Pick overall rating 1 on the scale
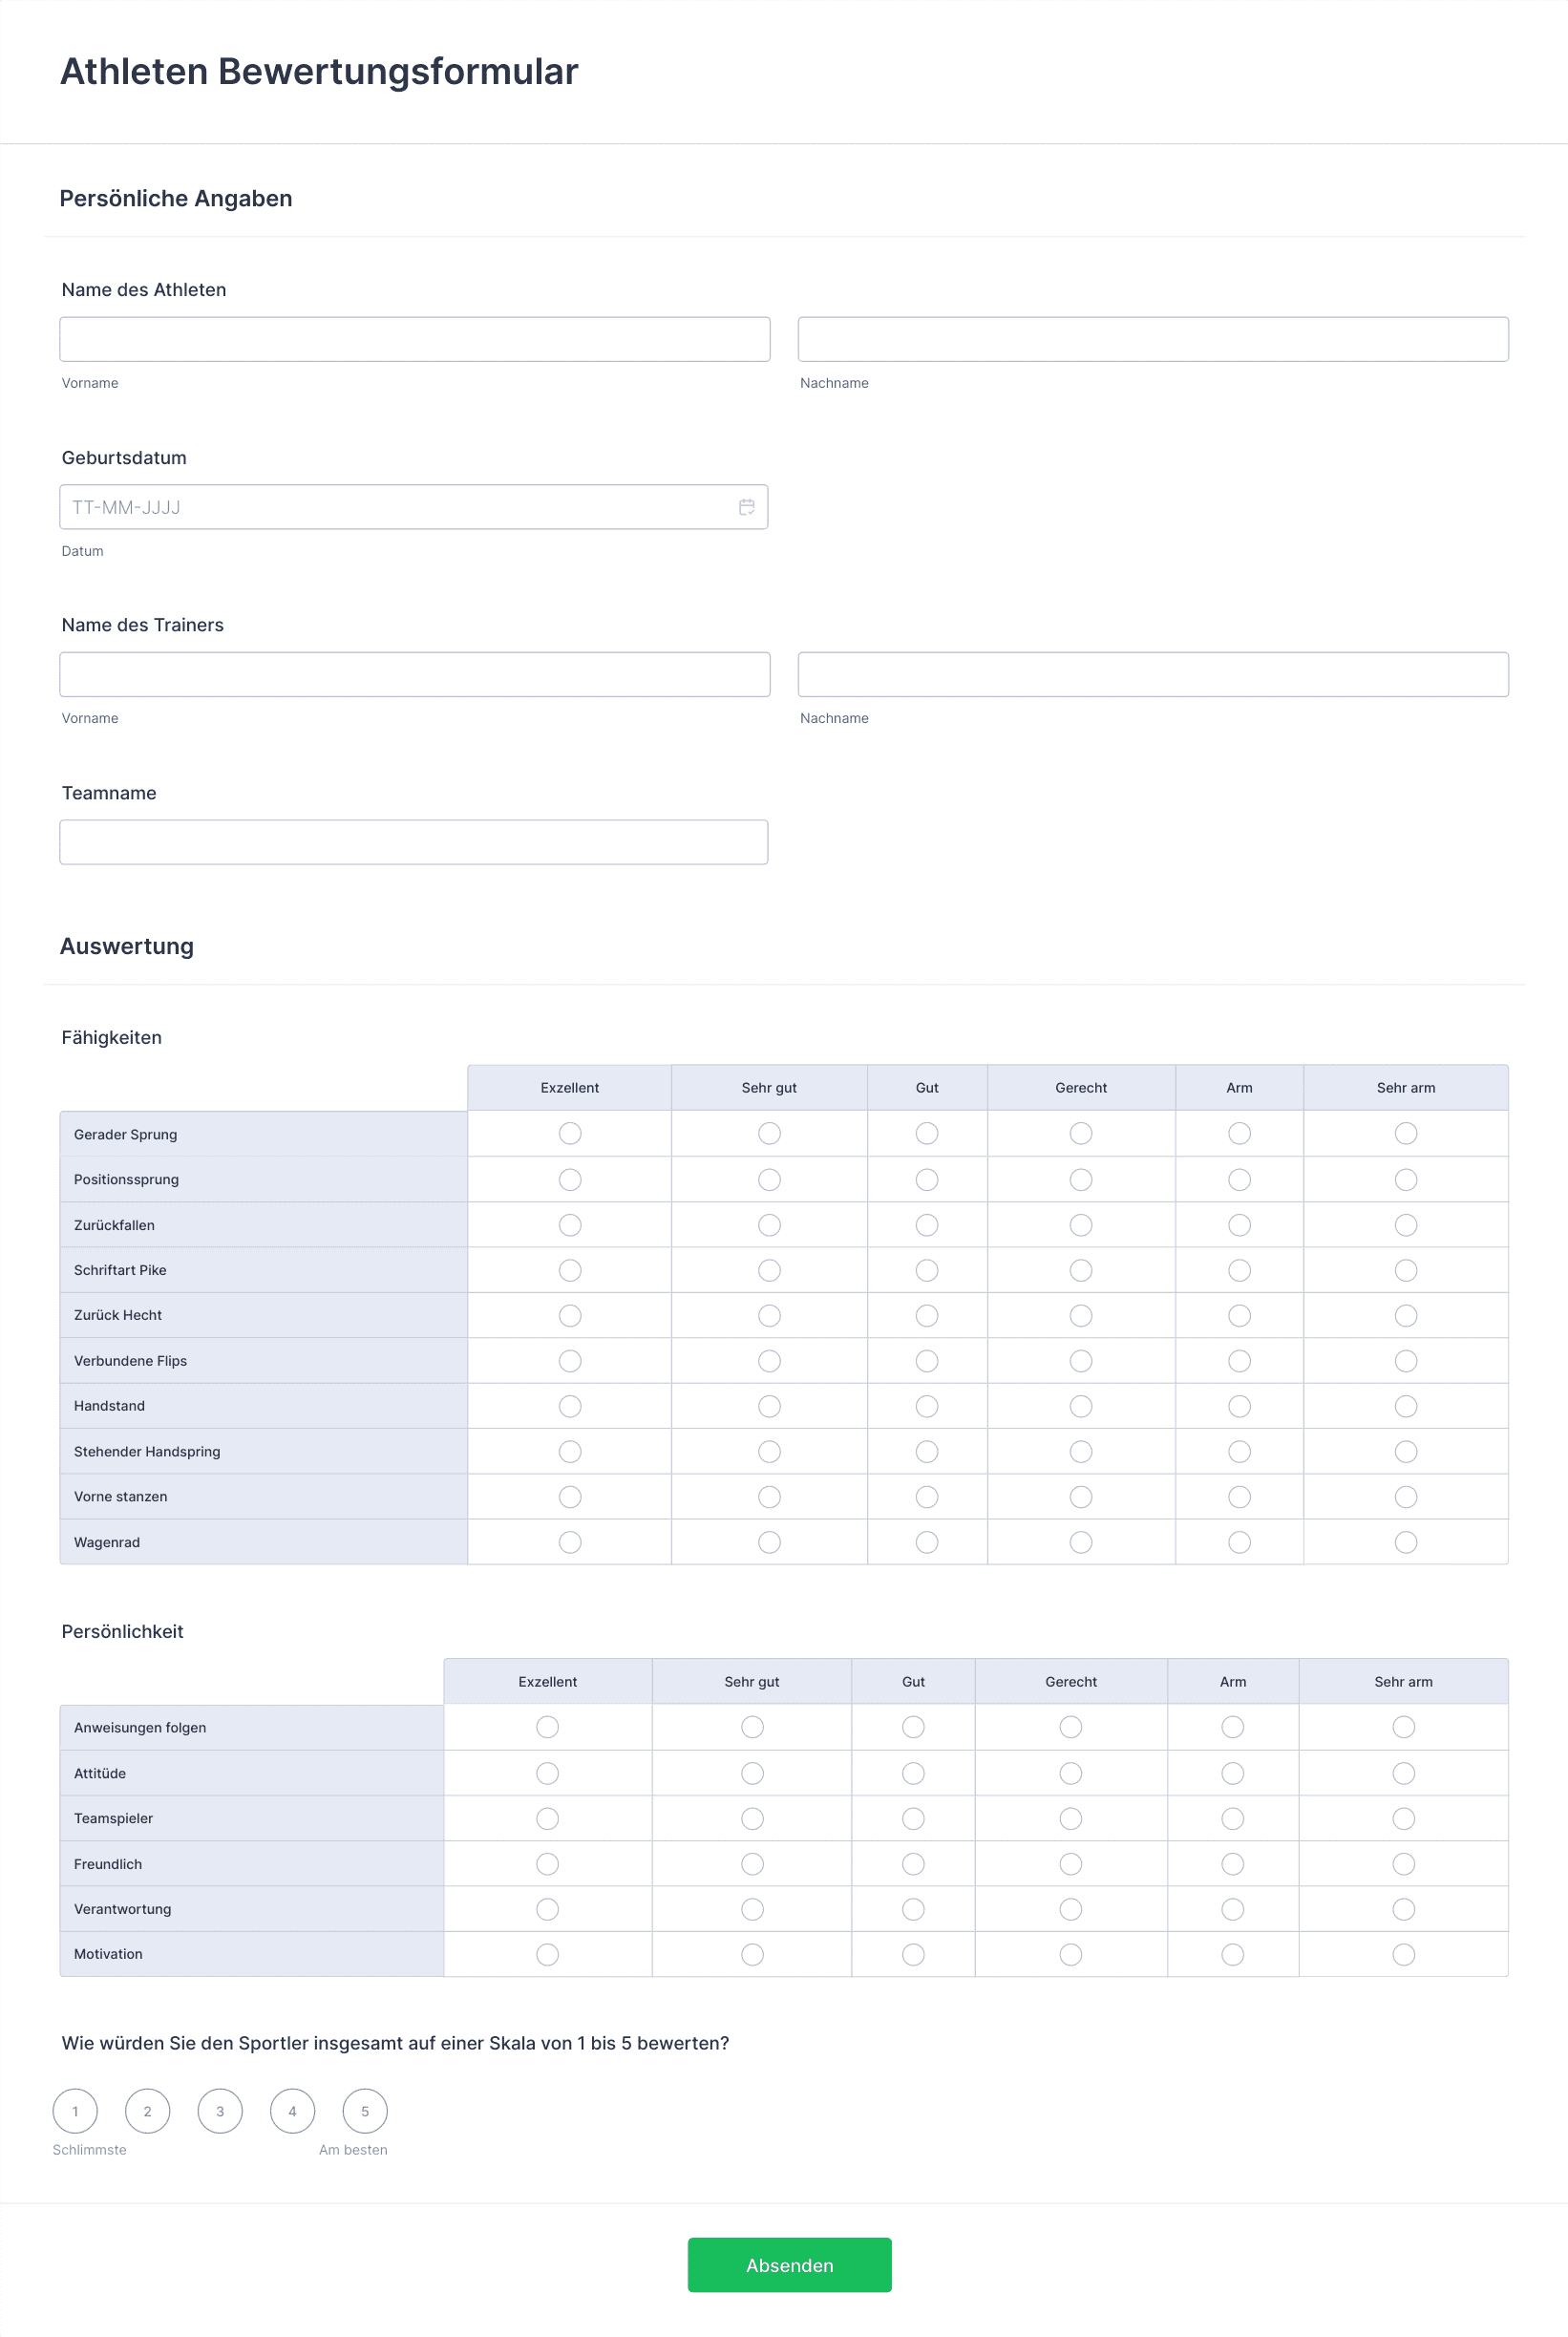 click(75, 2111)
